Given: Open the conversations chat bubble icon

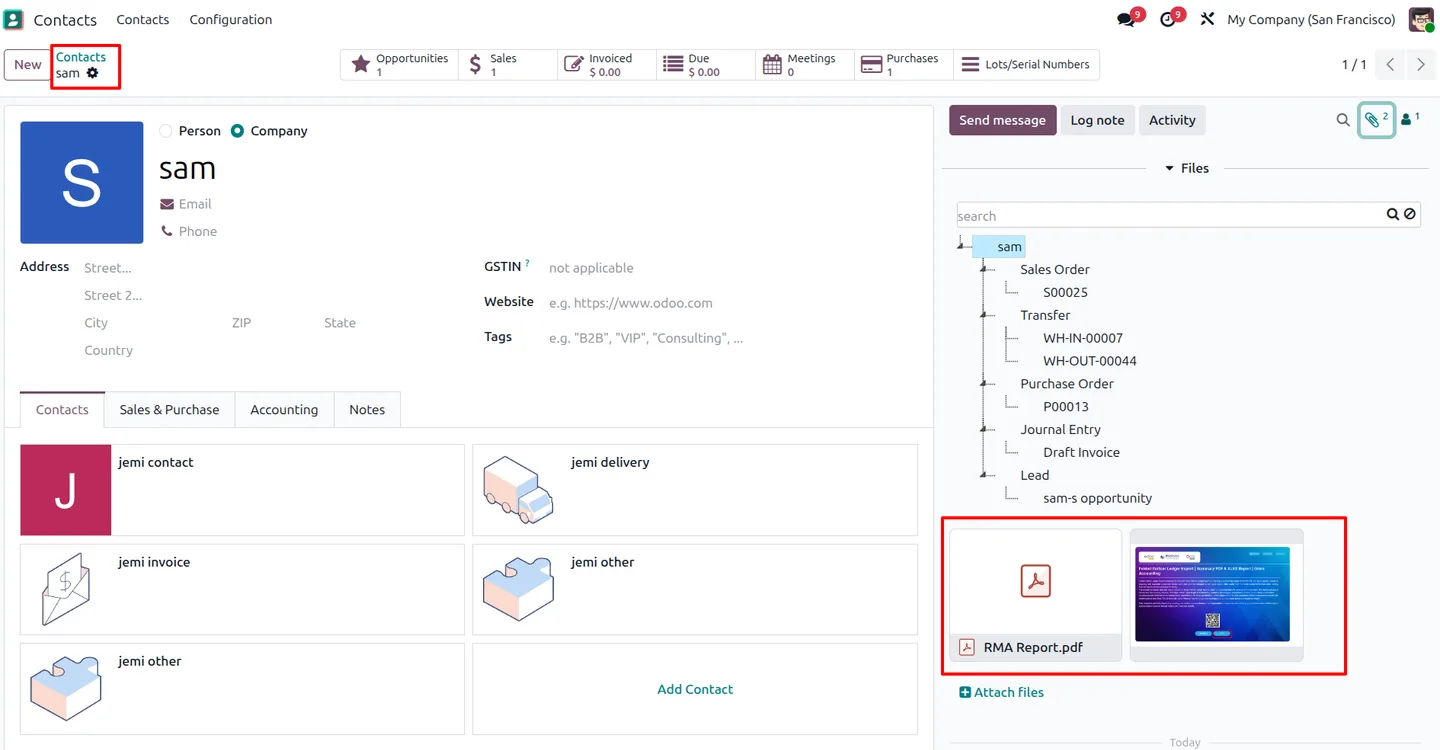Looking at the screenshot, I should pyautogui.click(x=1127, y=20).
